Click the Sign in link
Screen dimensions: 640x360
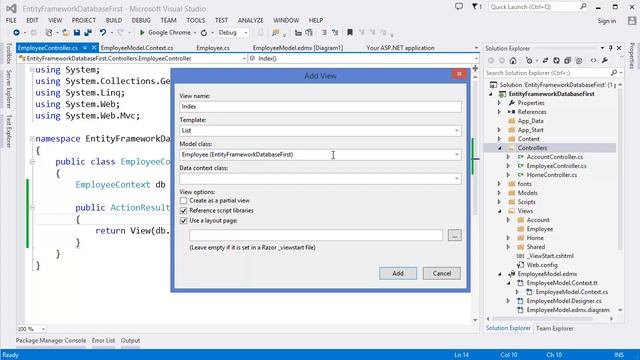coord(607,21)
